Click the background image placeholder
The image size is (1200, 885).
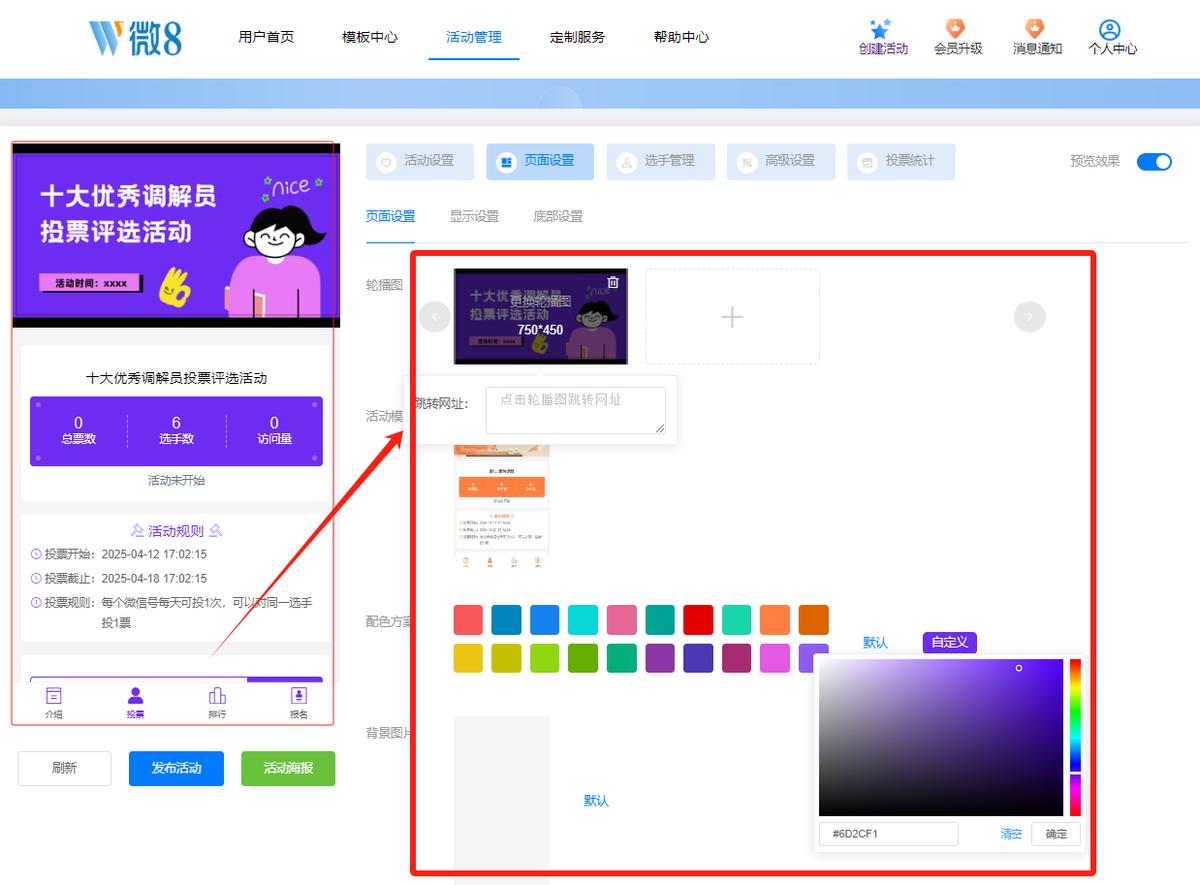click(502, 799)
